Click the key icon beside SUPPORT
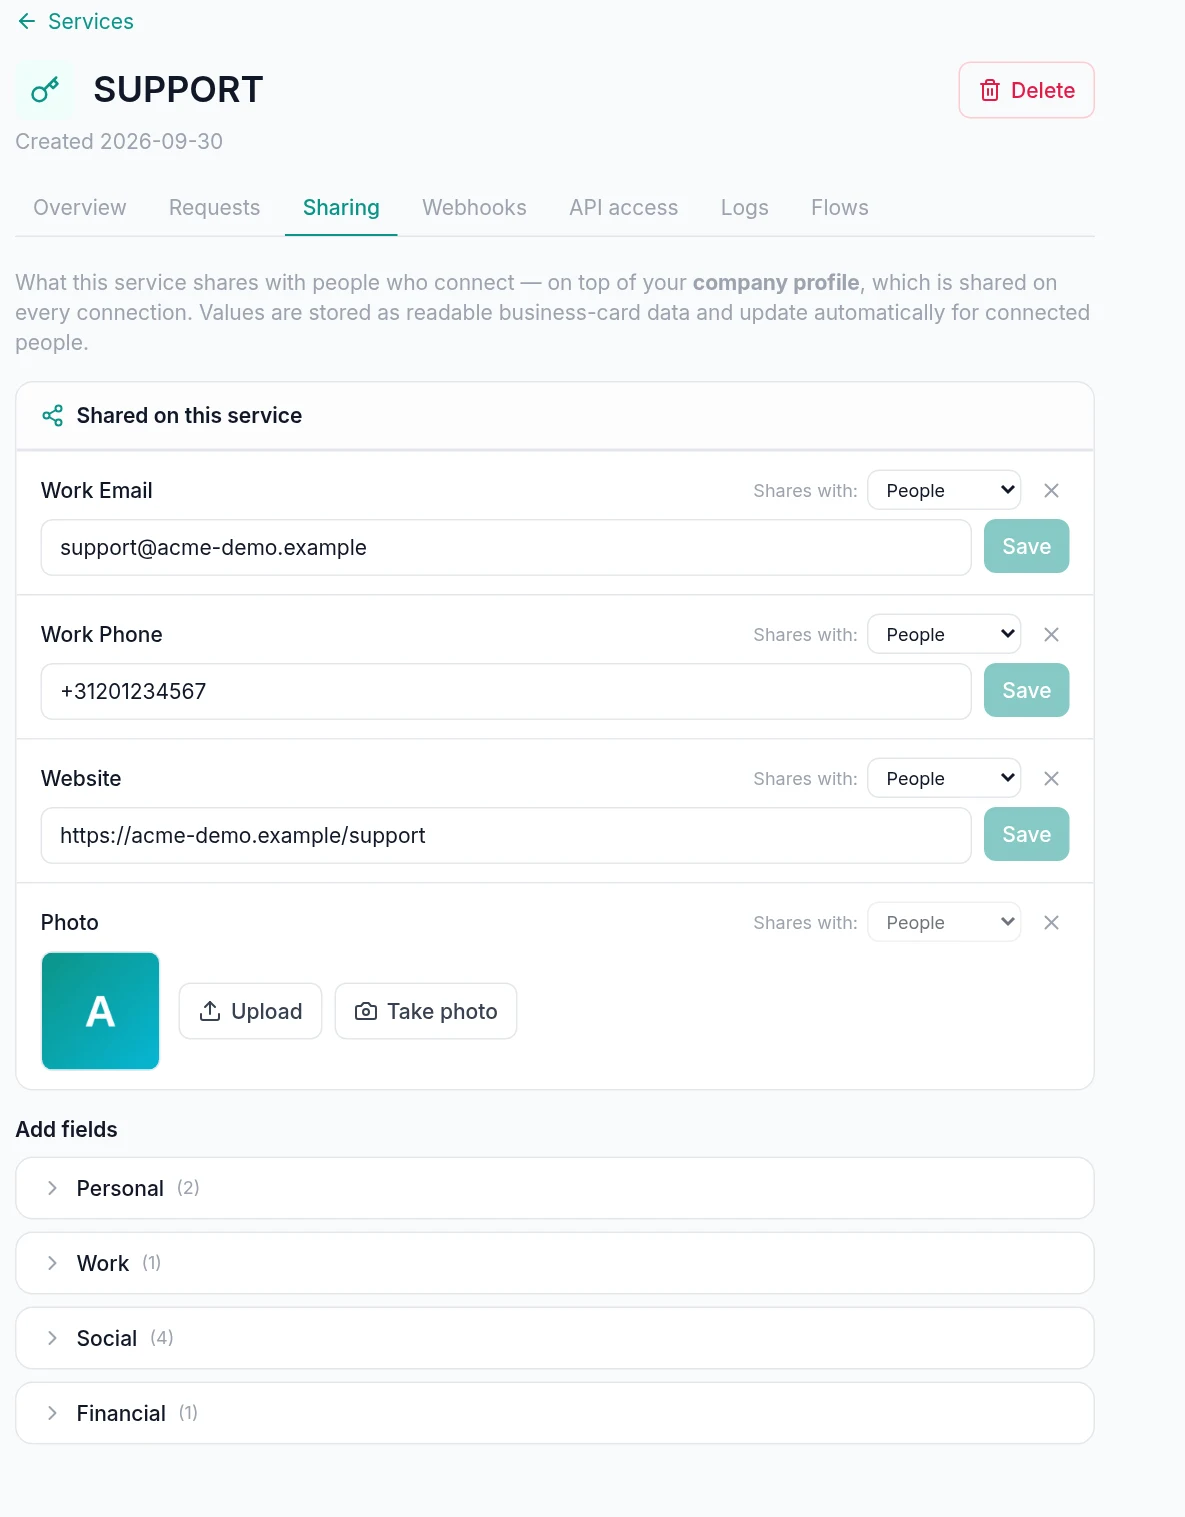 tap(45, 90)
